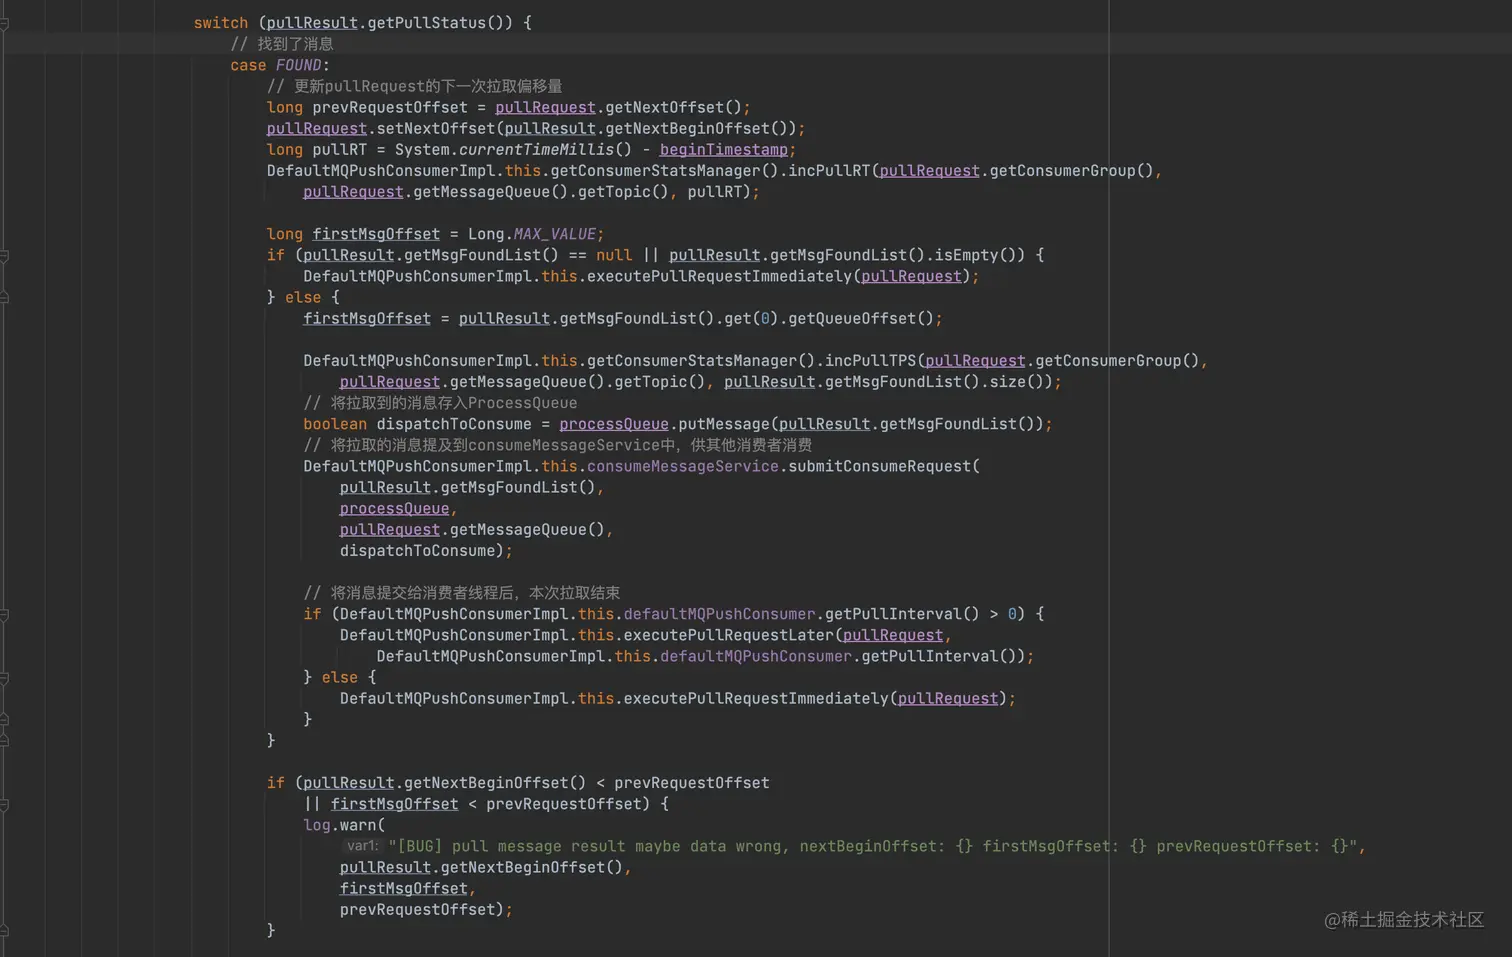The height and width of the screenshot is (957, 1512).
Task: Click 'System' in the pullRT assignment
Action: (422, 150)
